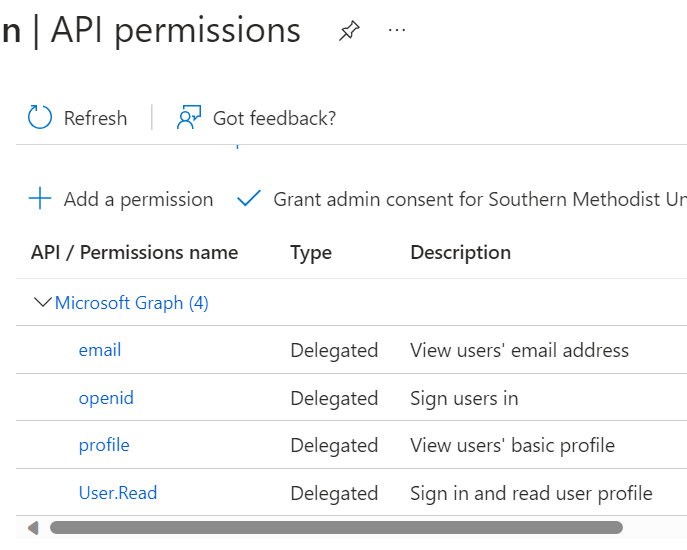
Task: Pin the API permissions page
Action: pos(349,31)
